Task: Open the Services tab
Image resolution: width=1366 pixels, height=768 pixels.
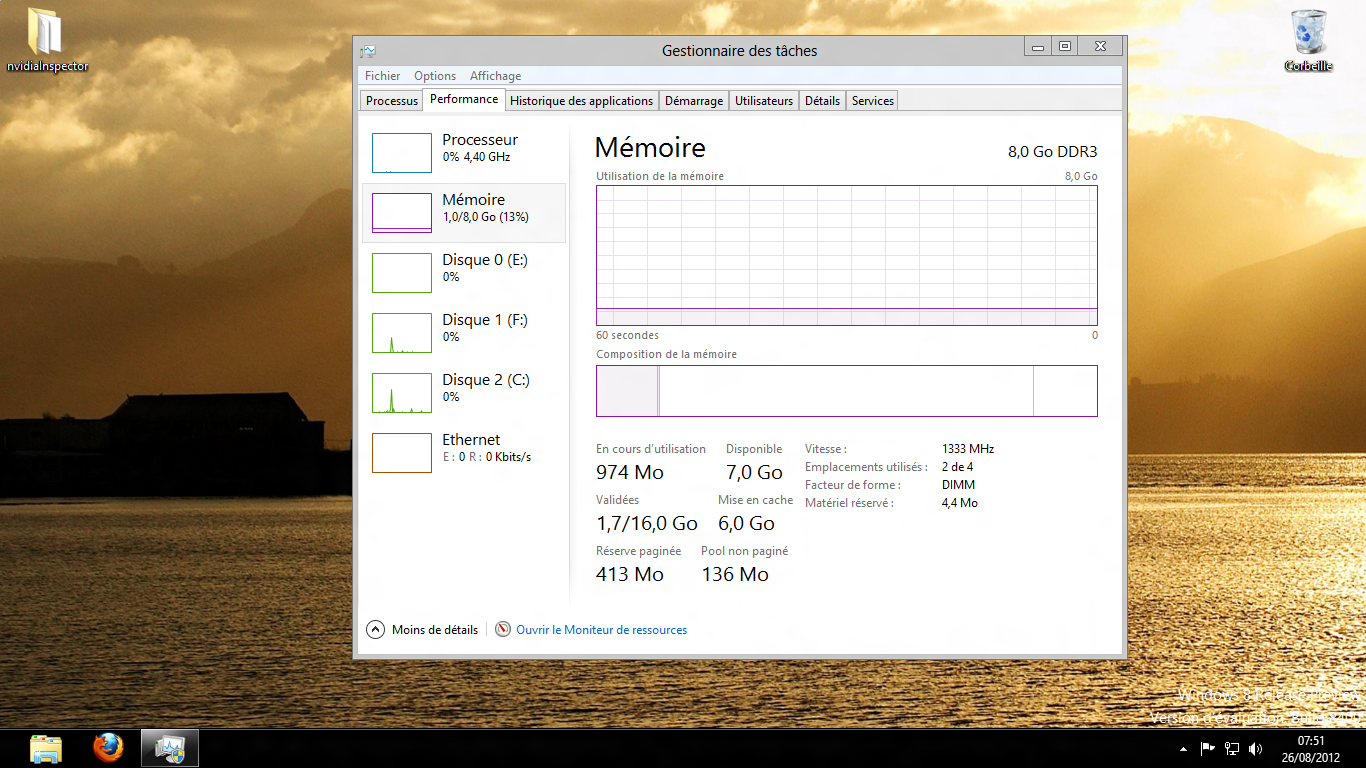Action: pyautogui.click(x=872, y=101)
